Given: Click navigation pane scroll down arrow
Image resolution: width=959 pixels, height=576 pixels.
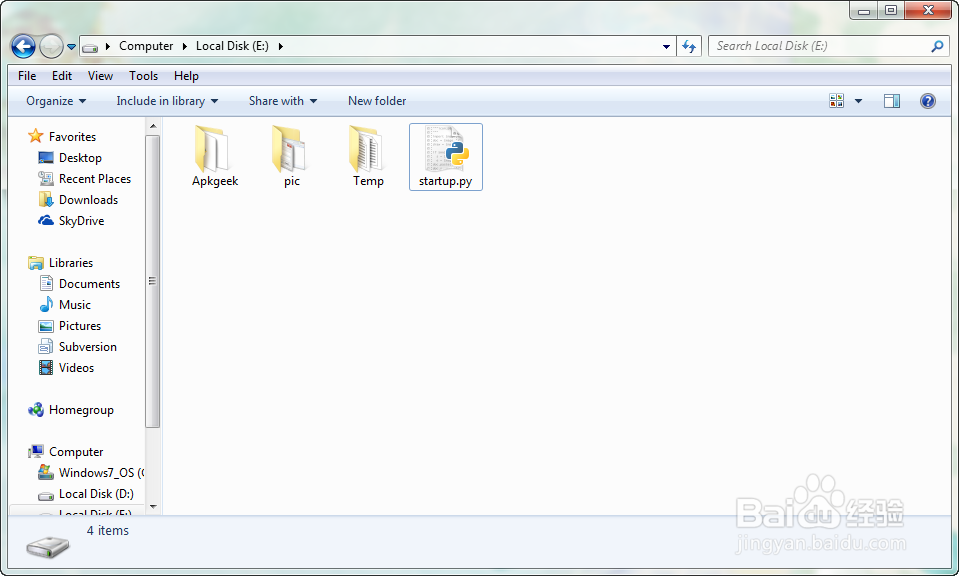Looking at the screenshot, I should click(153, 507).
